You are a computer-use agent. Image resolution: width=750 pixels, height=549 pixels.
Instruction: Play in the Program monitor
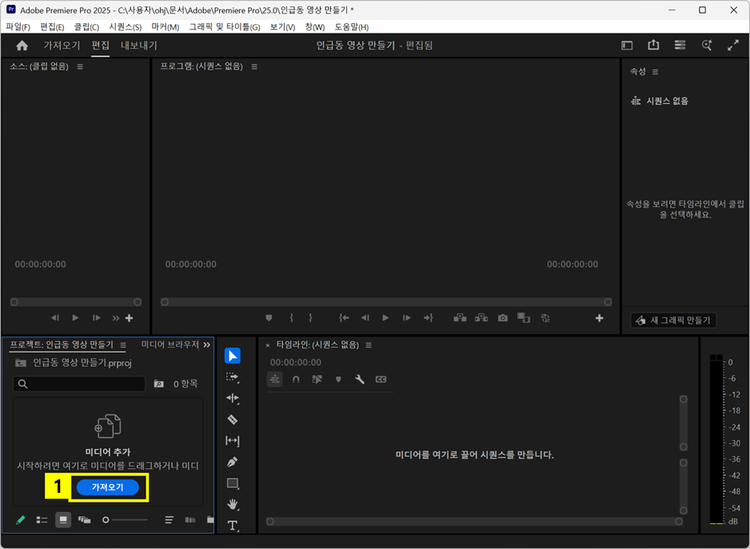pyautogui.click(x=386, y=318)
